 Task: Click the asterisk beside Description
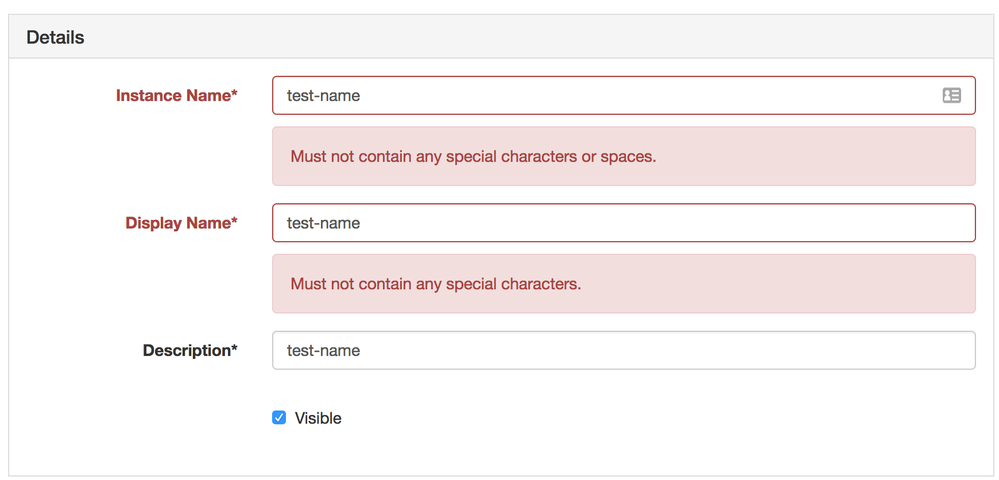click(x=235, y=350)
